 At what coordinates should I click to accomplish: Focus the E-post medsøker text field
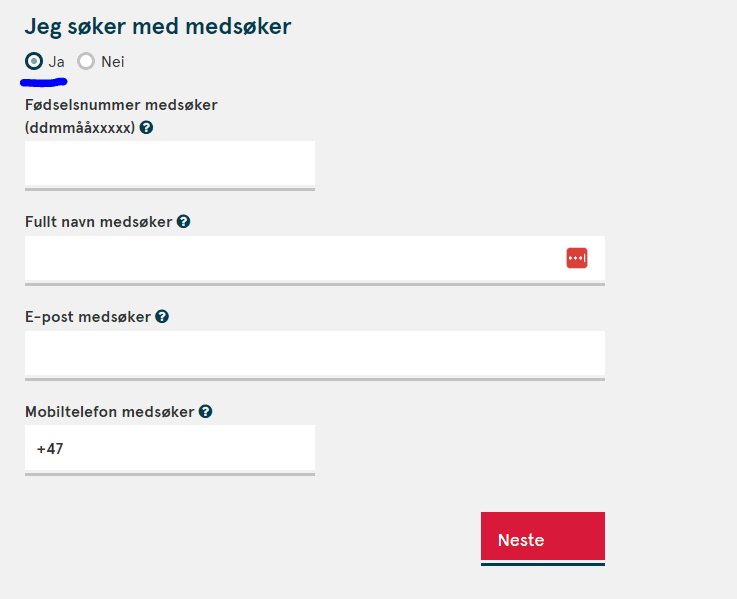pos(314,353)
